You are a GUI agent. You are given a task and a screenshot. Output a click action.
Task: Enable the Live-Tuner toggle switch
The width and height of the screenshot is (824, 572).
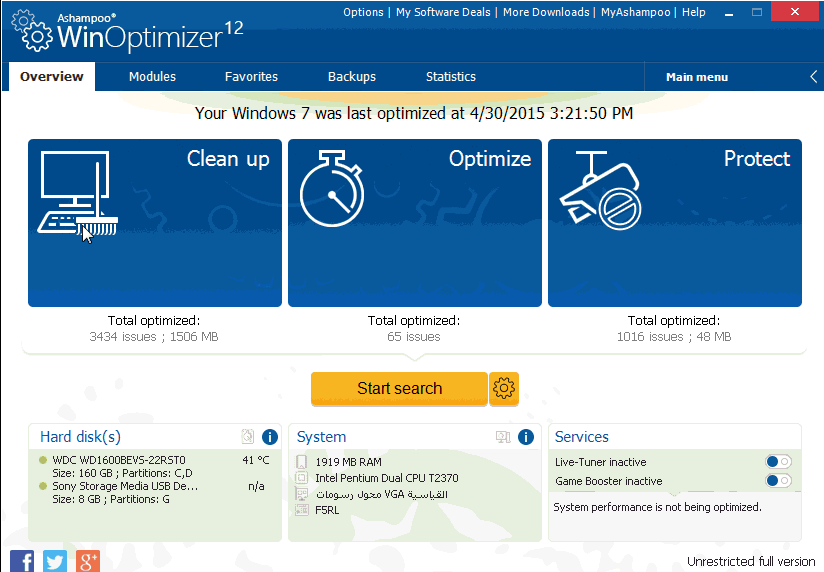coord(777,462)
